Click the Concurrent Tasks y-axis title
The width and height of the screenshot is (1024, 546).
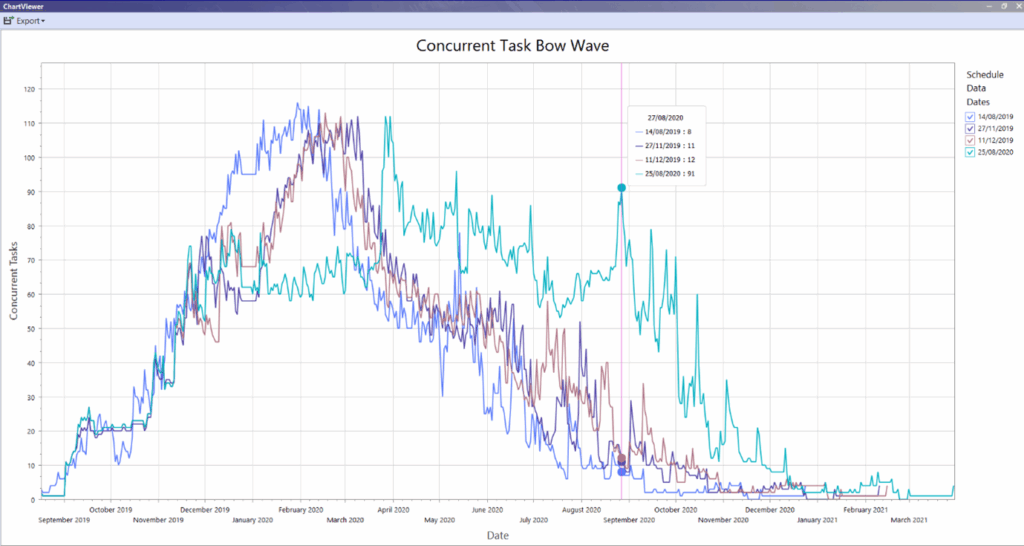14,280
